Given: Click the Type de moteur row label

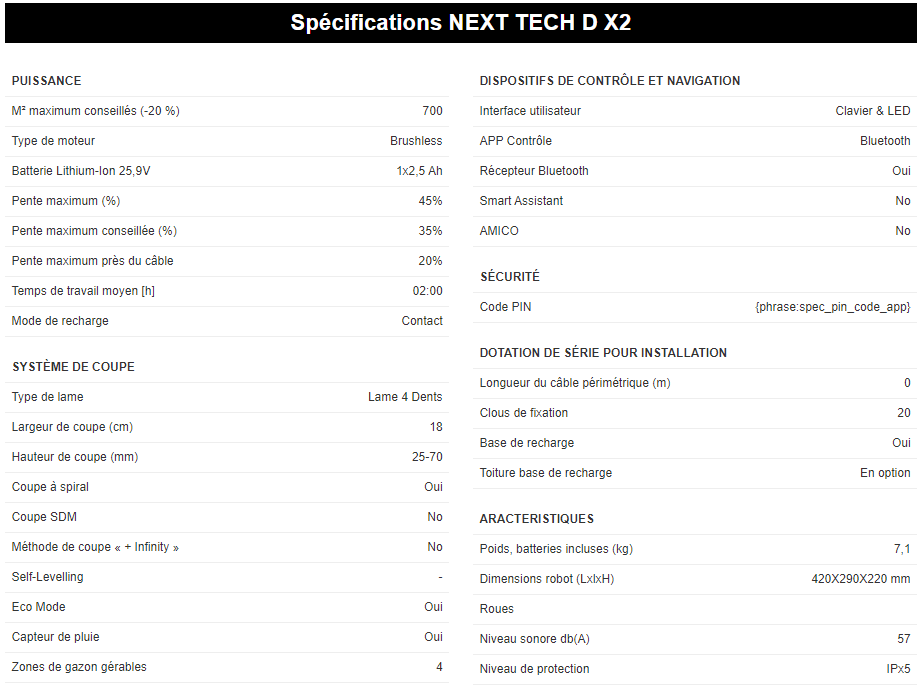Looking at the screenshot, I should click(54, 141).
